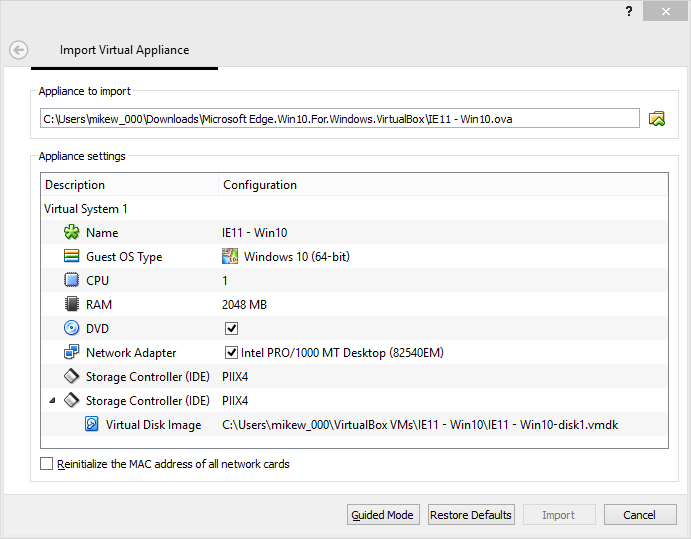Click the appliance file path input field
Viewport: 691px width, 539px height.
[x=339, y=118]
